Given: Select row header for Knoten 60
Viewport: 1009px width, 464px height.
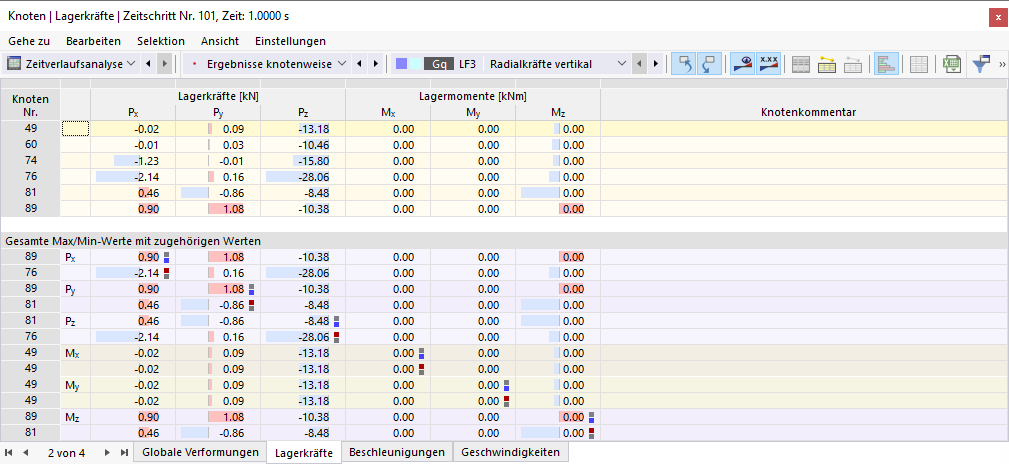Looking at the screenshot, I should tap(30, 145).
